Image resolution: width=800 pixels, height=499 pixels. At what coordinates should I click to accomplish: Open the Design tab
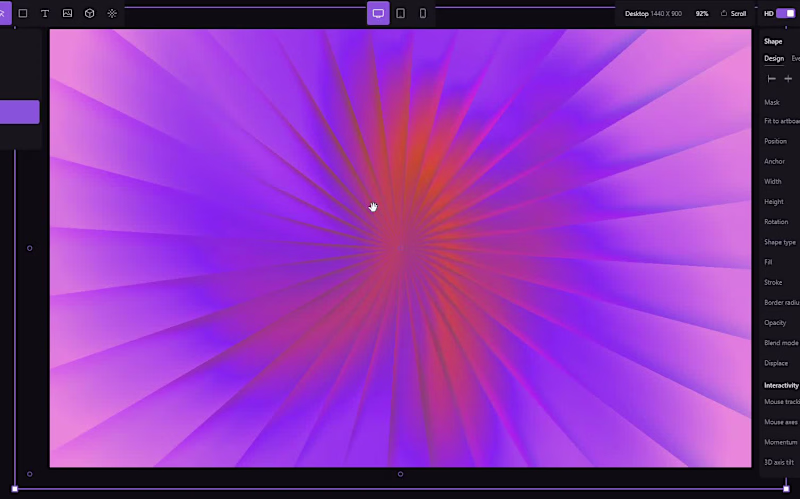pyautogui.click(x=774, y=58)
